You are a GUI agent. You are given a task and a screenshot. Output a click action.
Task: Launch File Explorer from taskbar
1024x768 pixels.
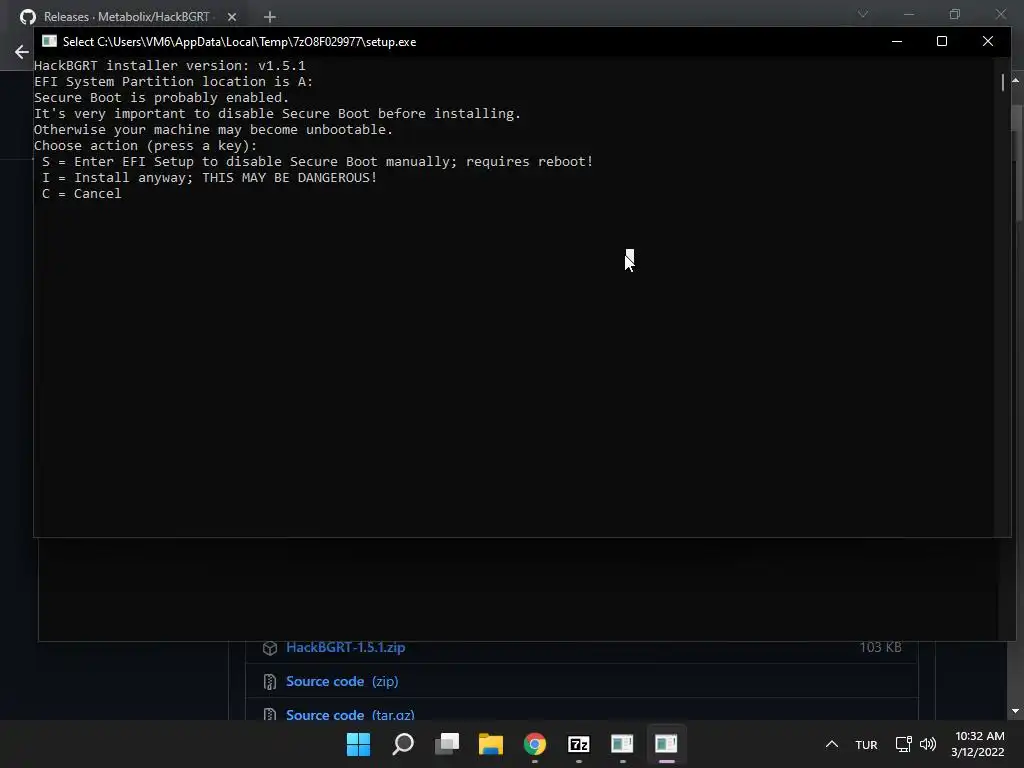[x=490, y=744]
